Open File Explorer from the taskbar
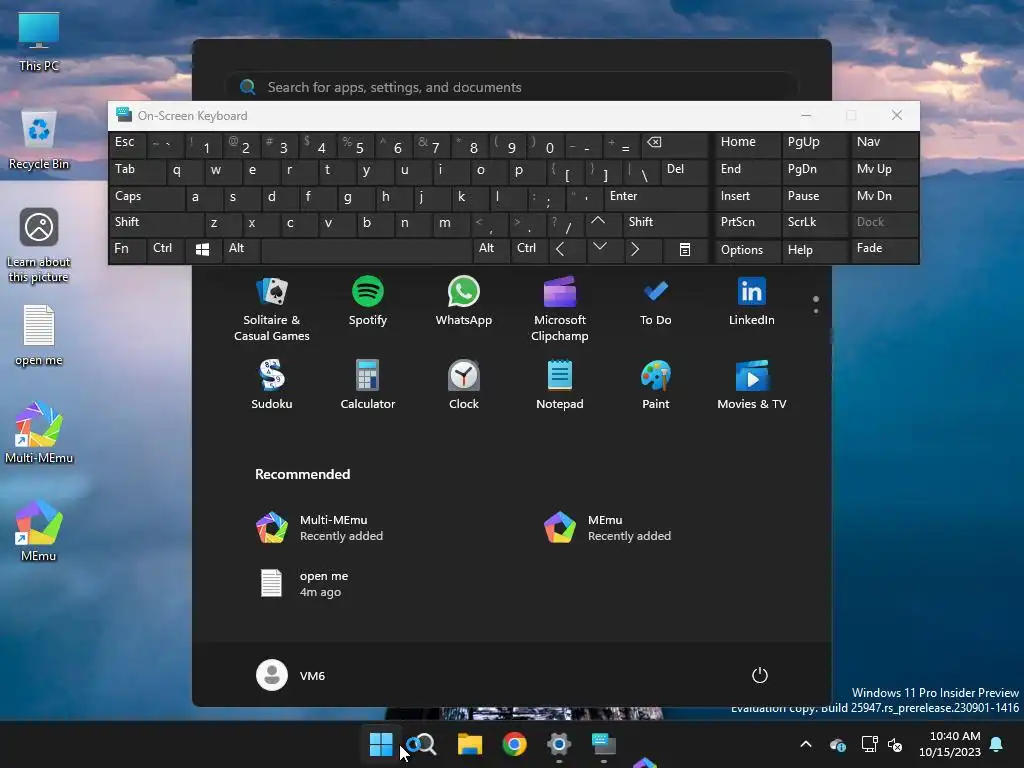The height and width of the screenshot is (768, 1024). click(x=470, y=744)
